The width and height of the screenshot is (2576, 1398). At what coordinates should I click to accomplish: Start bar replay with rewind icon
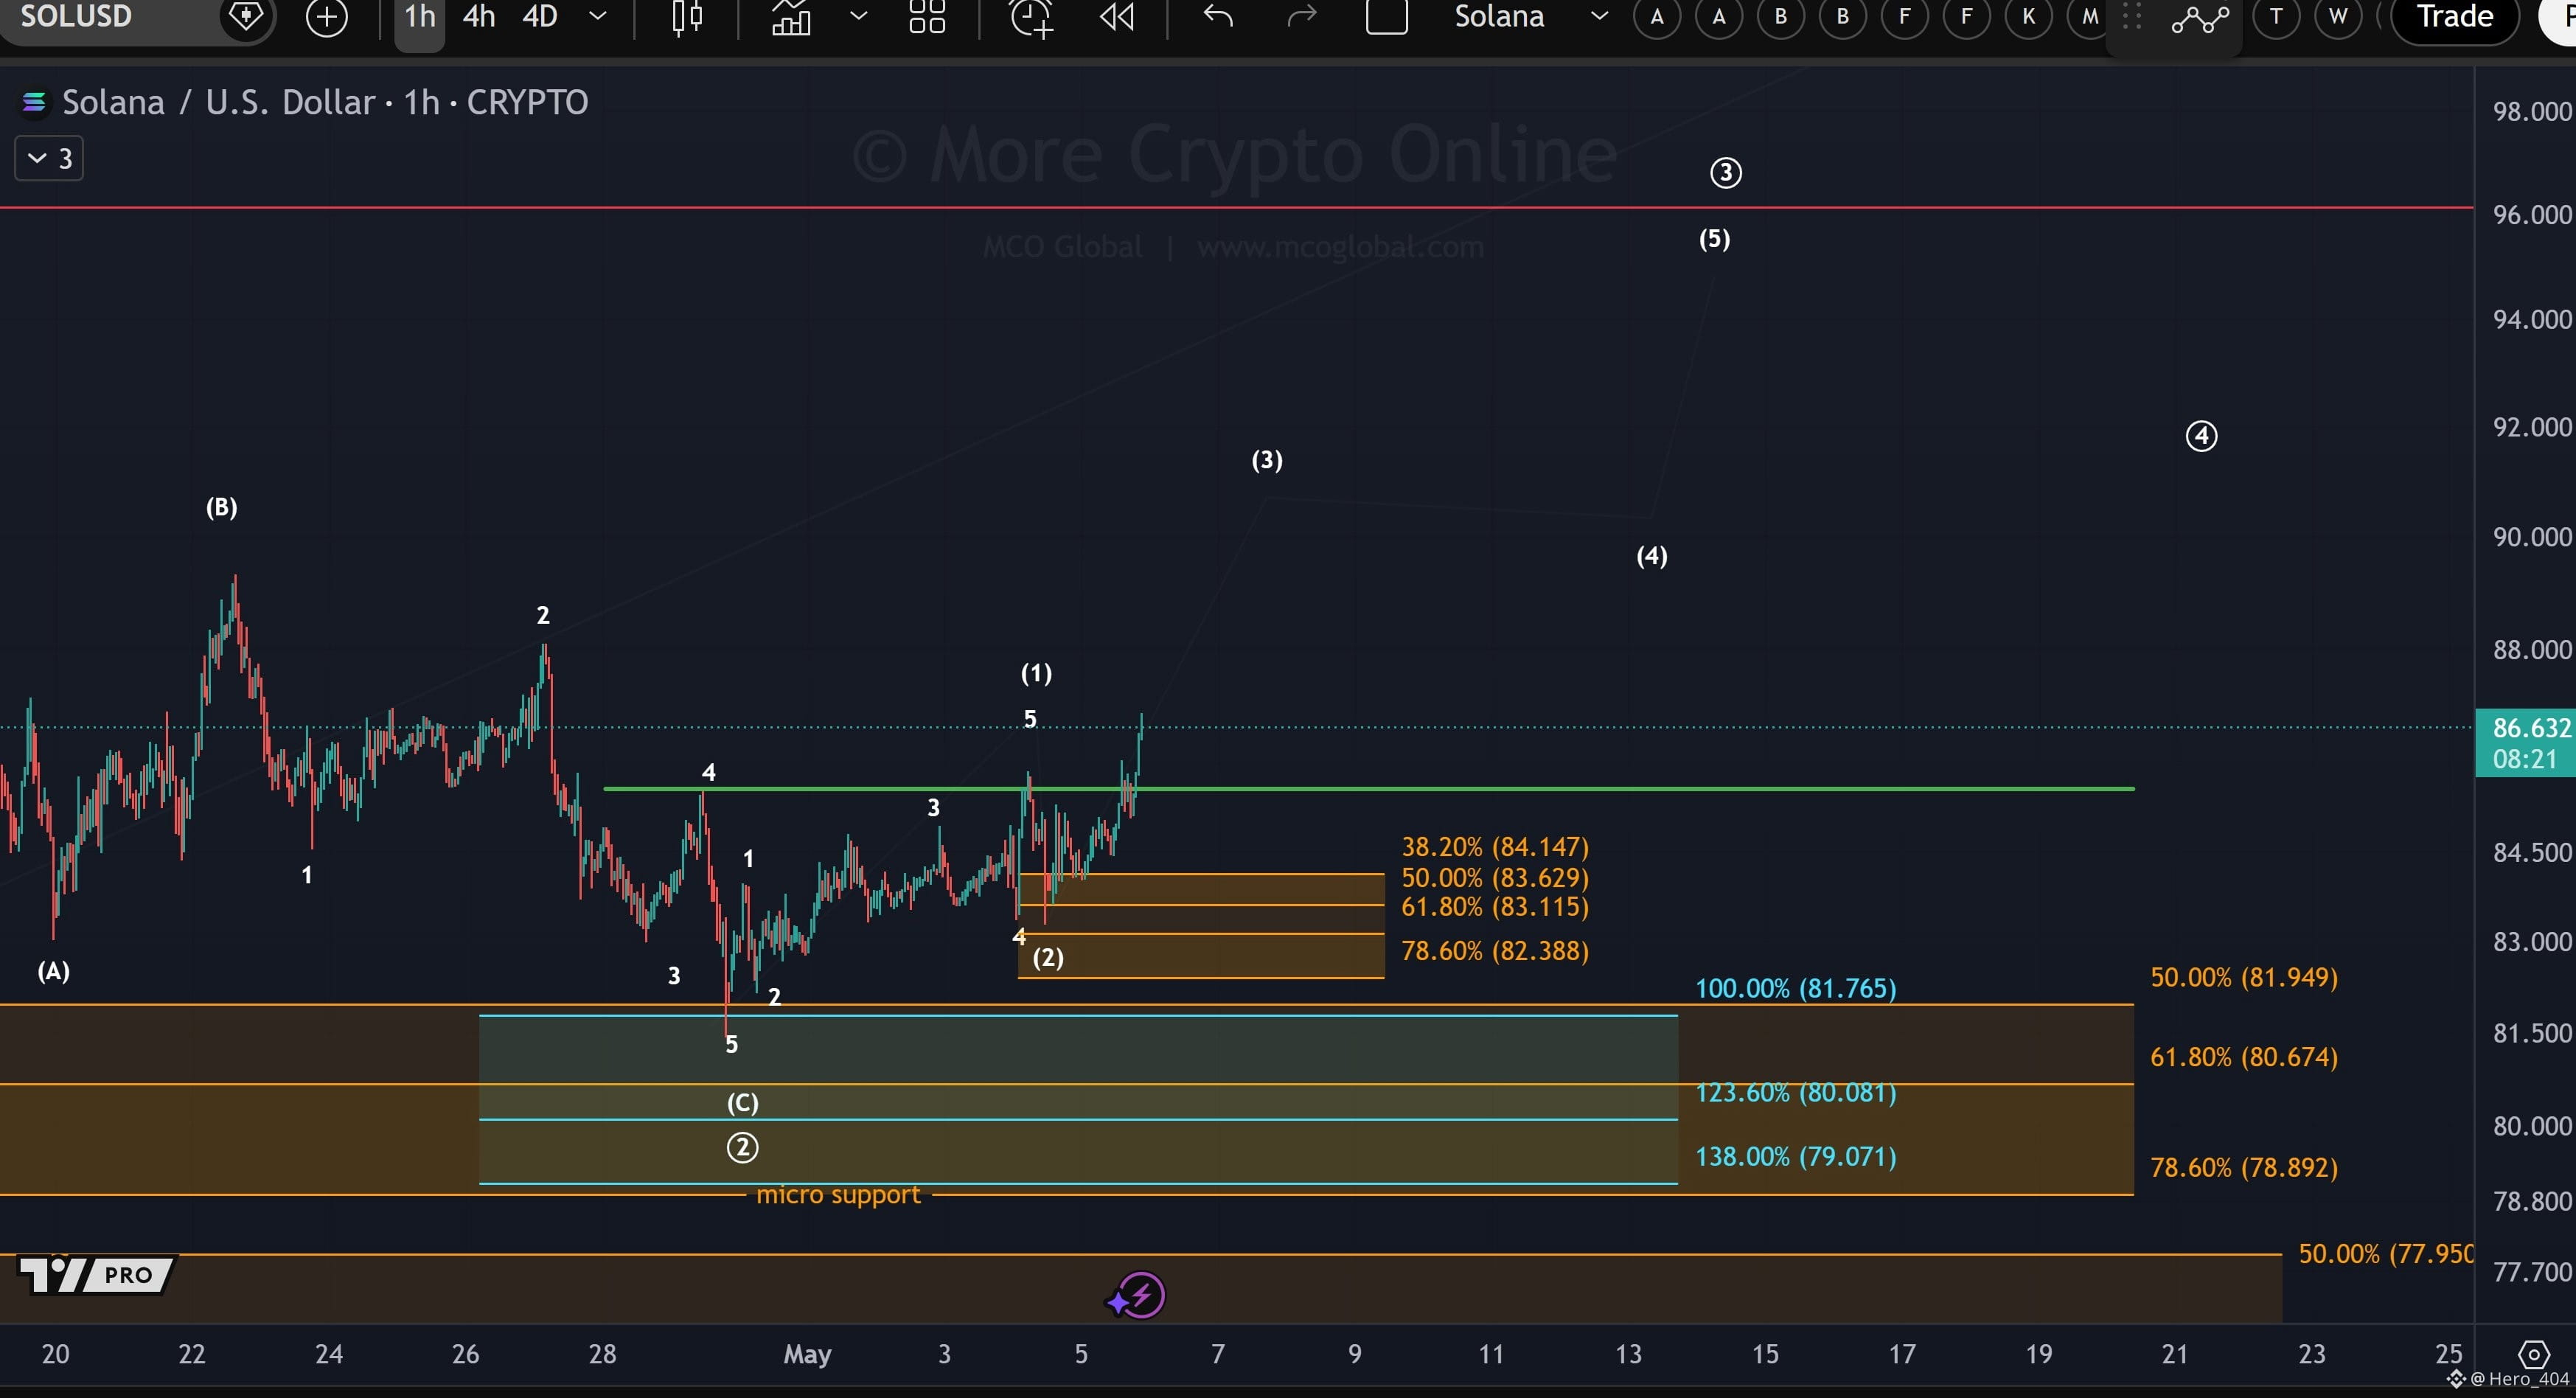(x=1117, y=17)
